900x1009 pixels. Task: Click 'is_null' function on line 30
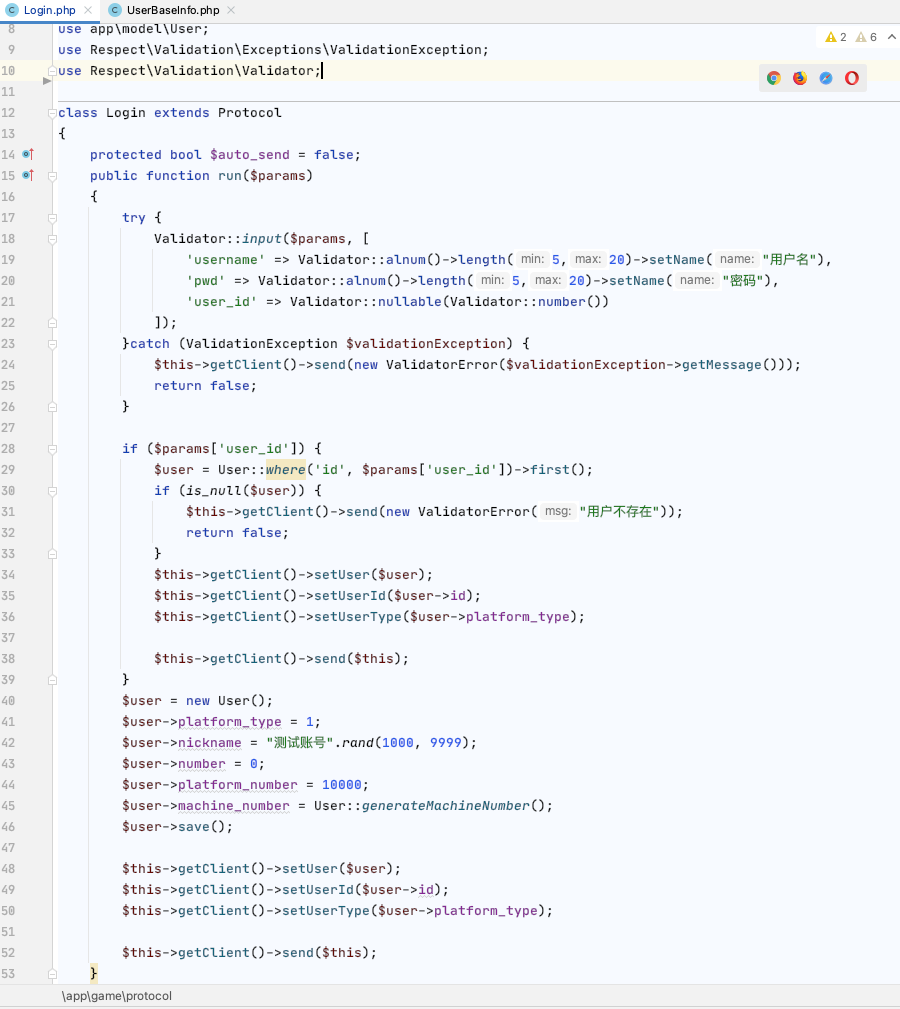click(214, 491)
